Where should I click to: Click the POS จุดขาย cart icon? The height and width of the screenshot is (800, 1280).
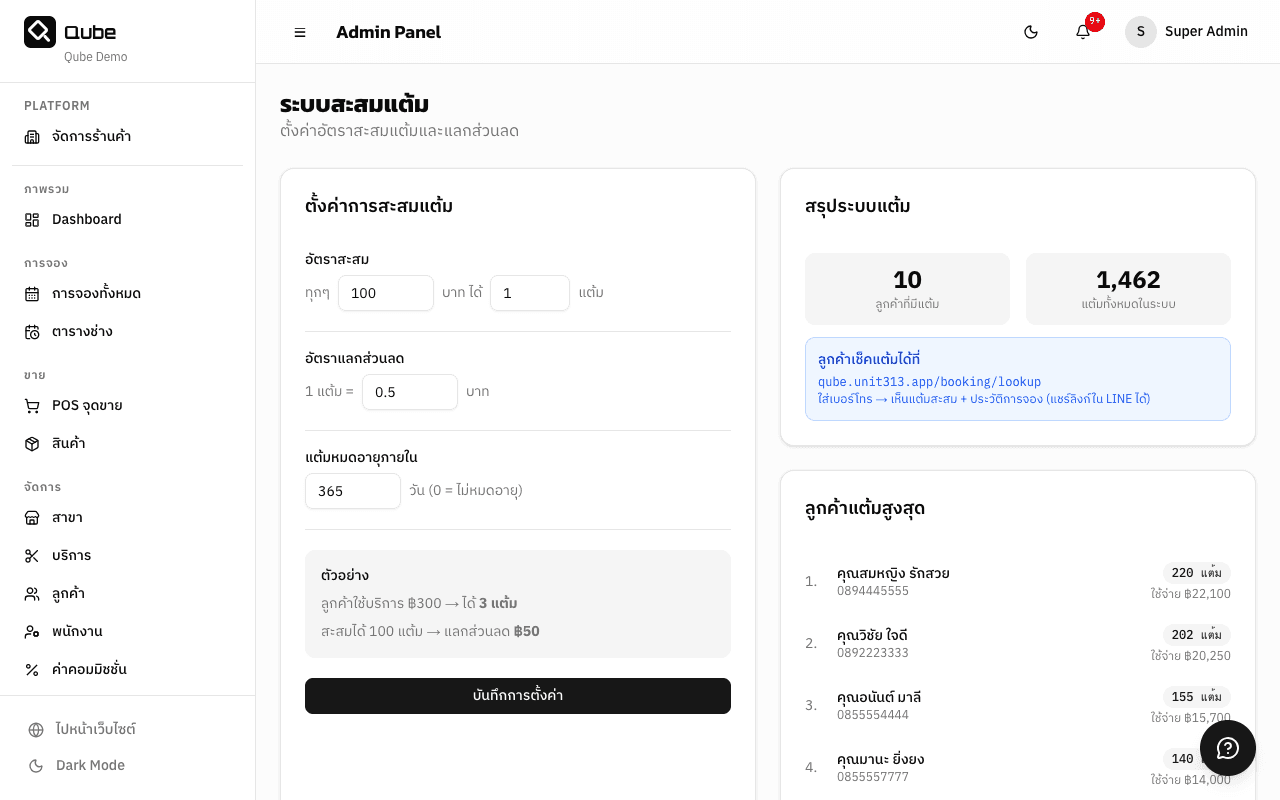point(32,406)
